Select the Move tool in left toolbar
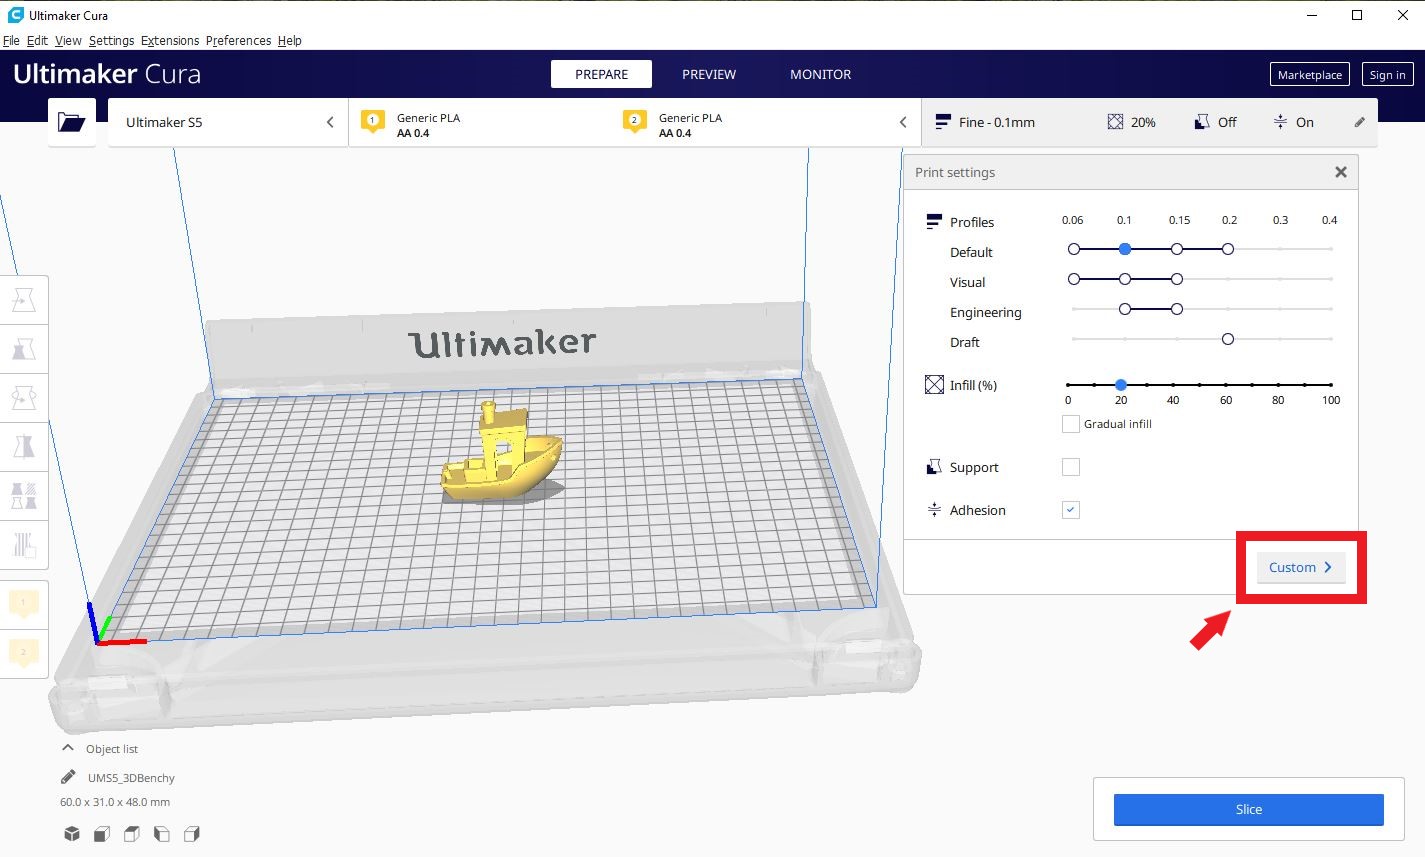 click(23, 300)
